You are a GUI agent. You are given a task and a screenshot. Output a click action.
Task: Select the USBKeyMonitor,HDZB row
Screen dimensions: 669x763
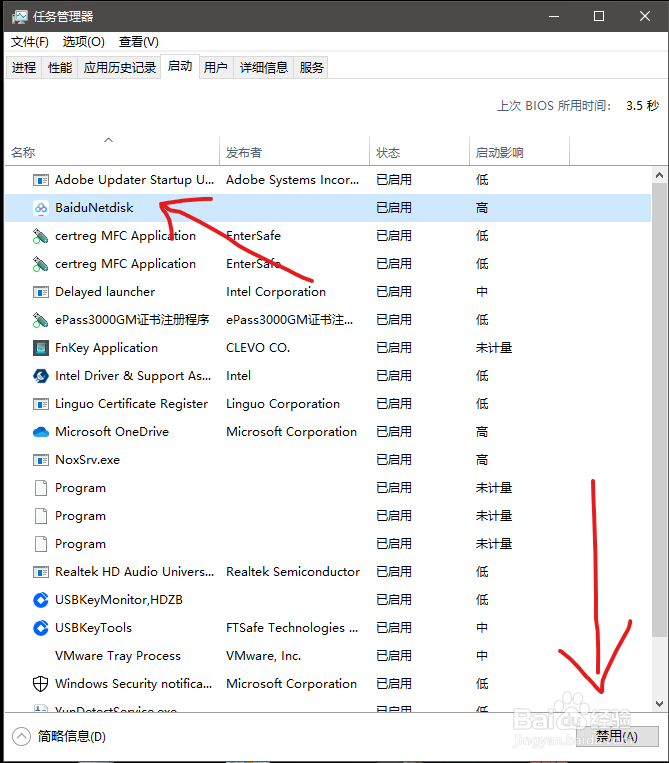point(328,600)
